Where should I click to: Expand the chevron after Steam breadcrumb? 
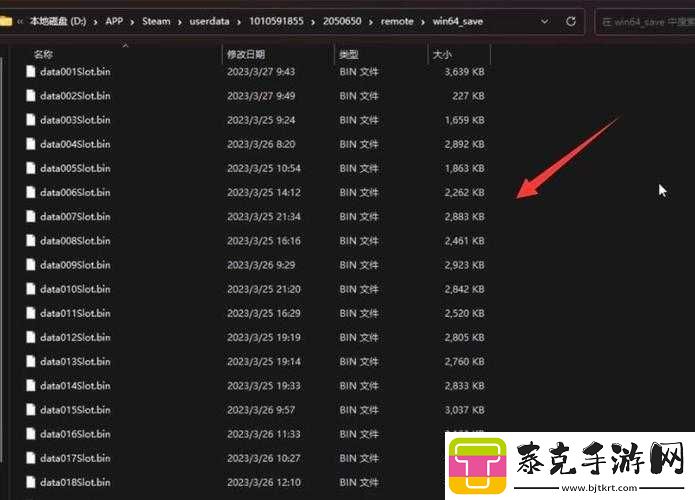tap(180, 22)
